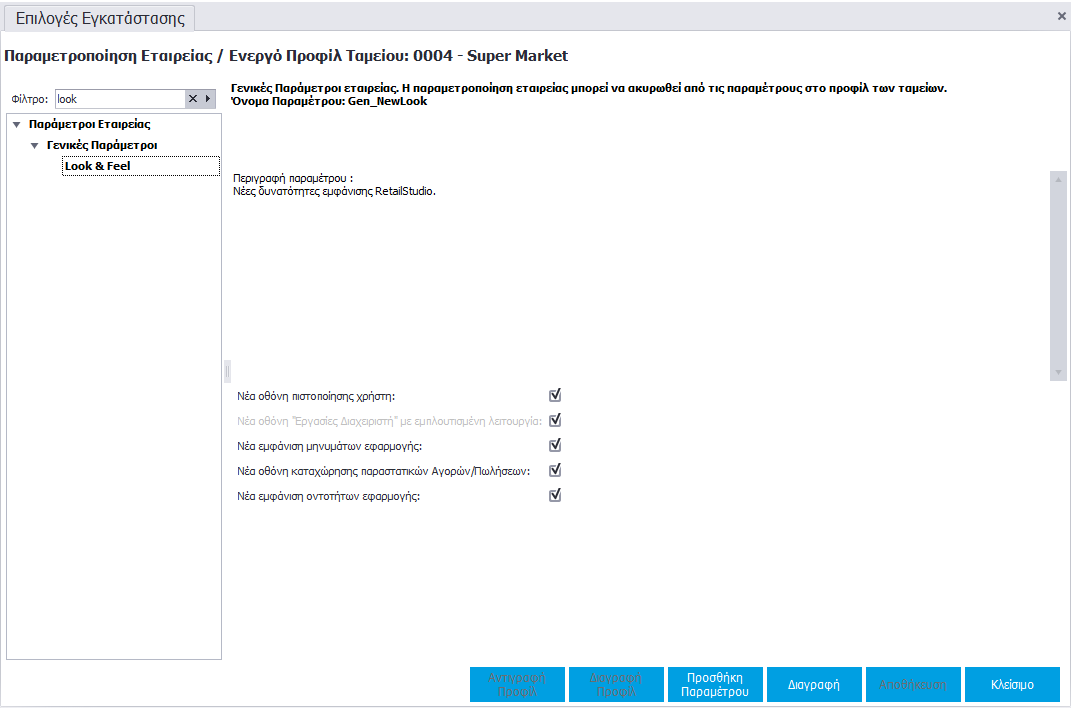
Task: Disable 'Νέα εμφάνιση οντοτήτων εφαρμογής' checkbox
Action: [555, 495]
